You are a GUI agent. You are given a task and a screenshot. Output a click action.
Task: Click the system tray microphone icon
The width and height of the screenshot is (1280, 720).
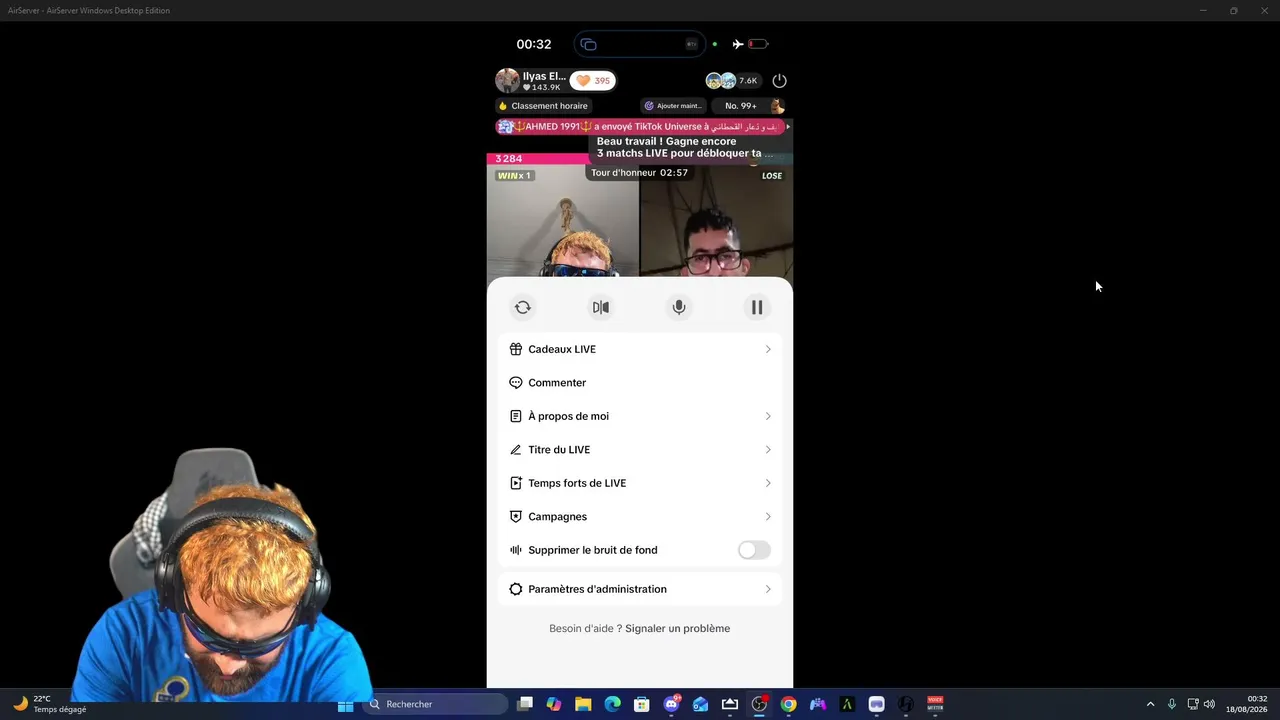pos(1172,704)
